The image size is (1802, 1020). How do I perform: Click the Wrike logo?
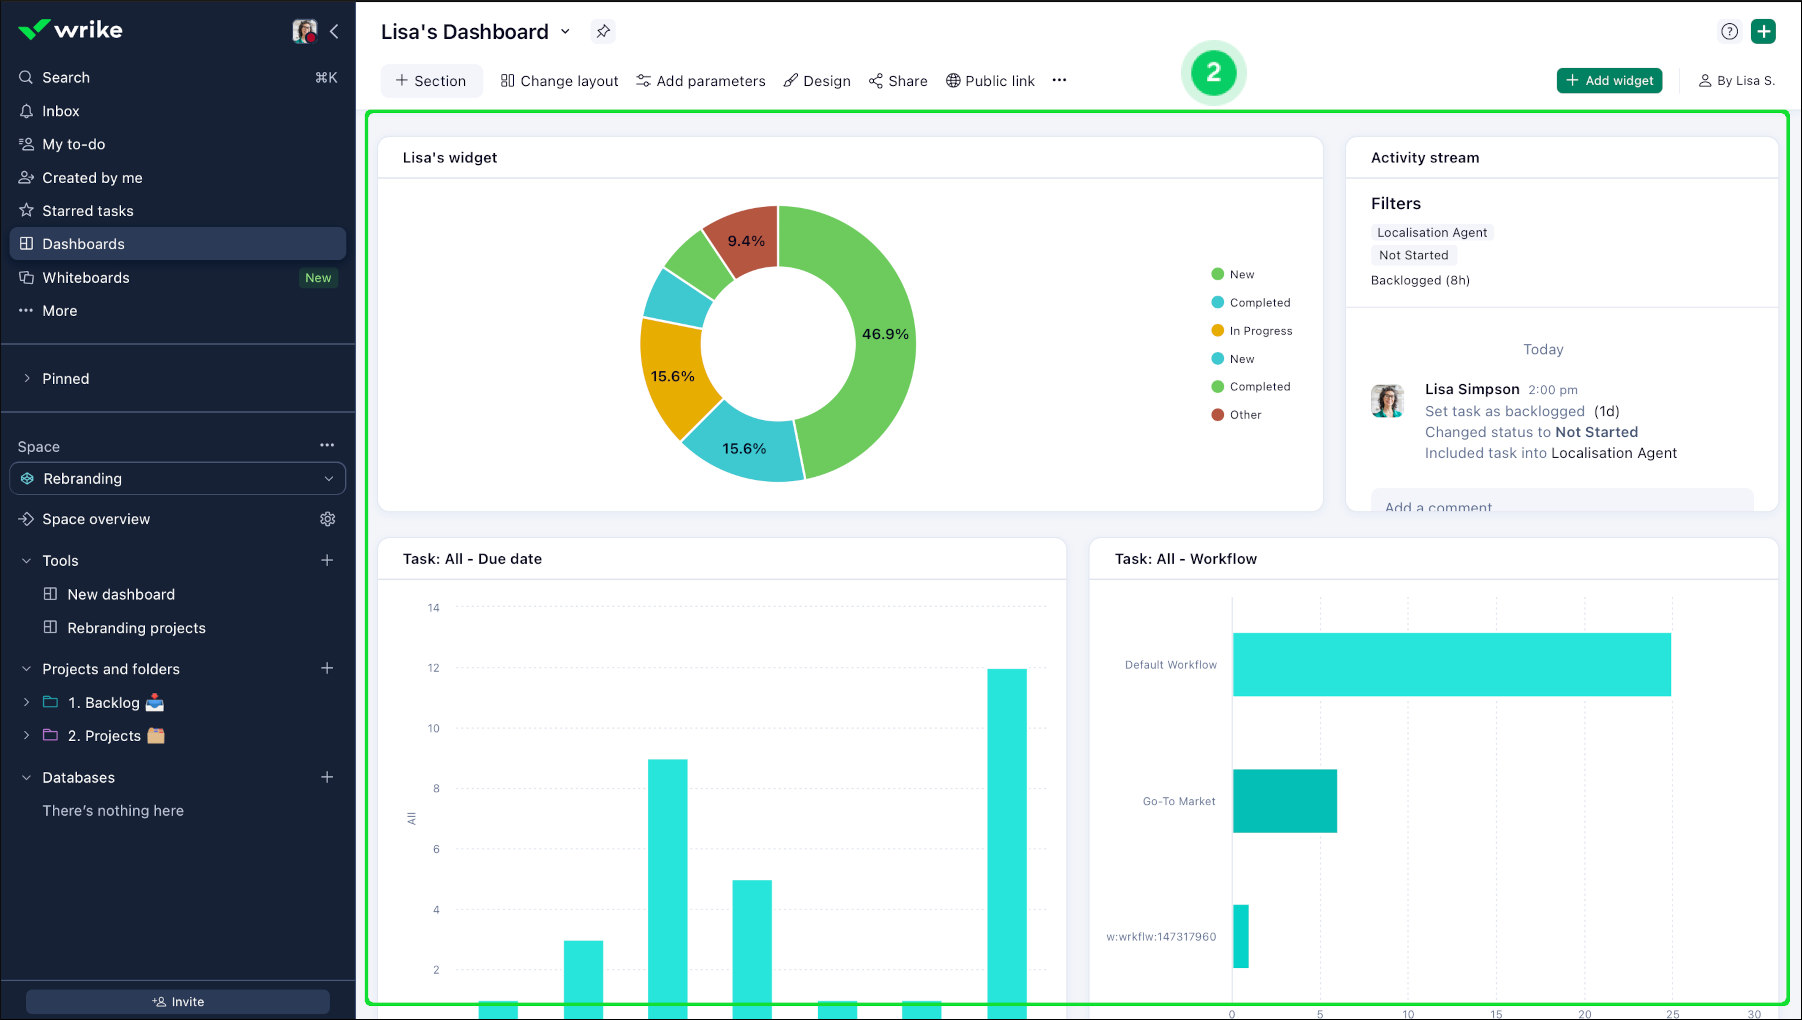(x=70, y=30)
